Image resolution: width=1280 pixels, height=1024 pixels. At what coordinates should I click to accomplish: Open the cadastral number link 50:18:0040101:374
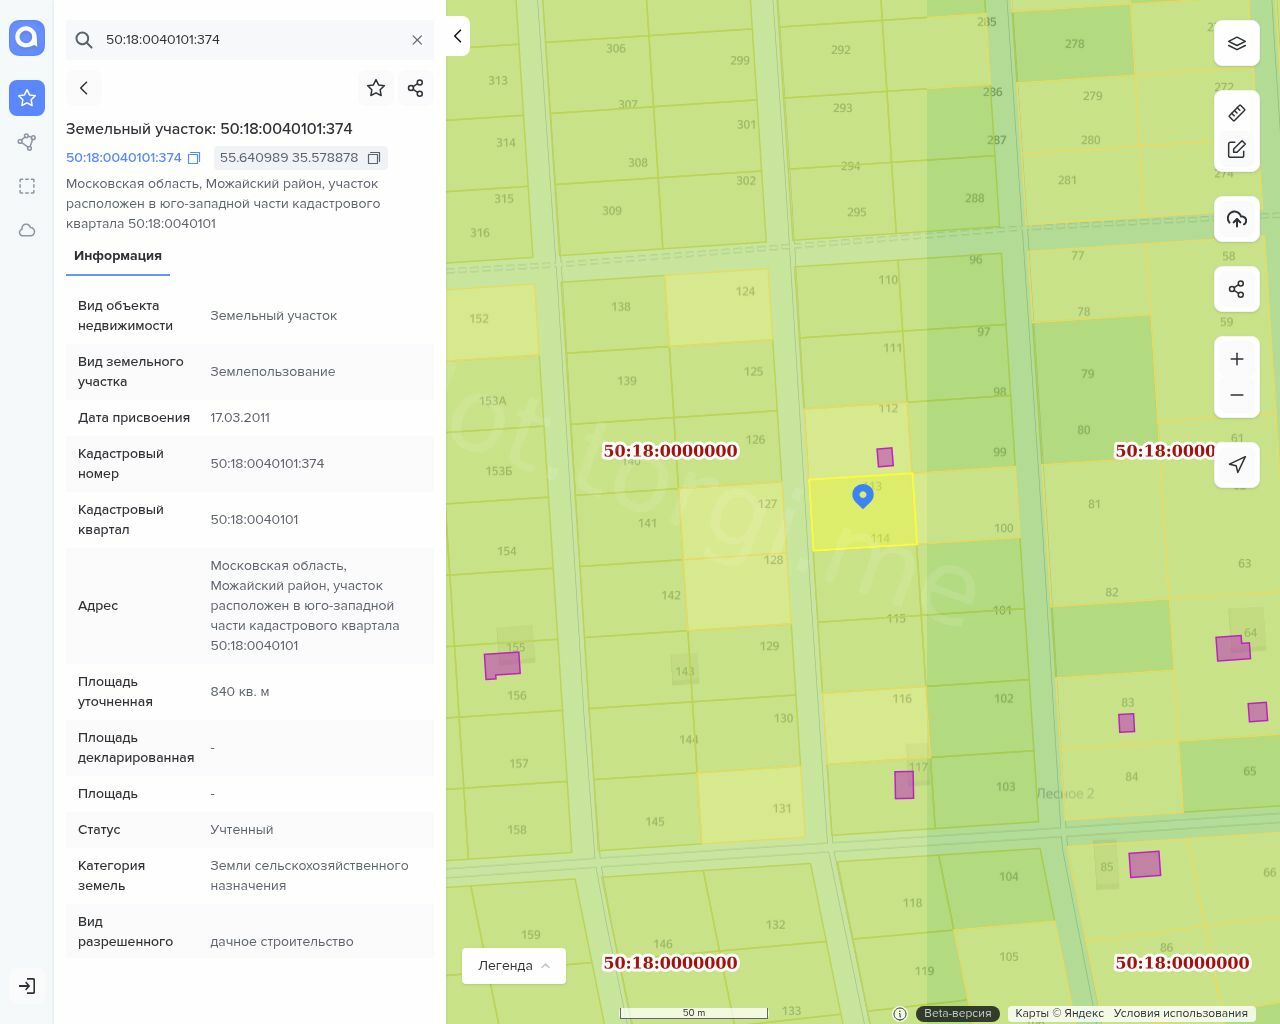click(124, 158)
